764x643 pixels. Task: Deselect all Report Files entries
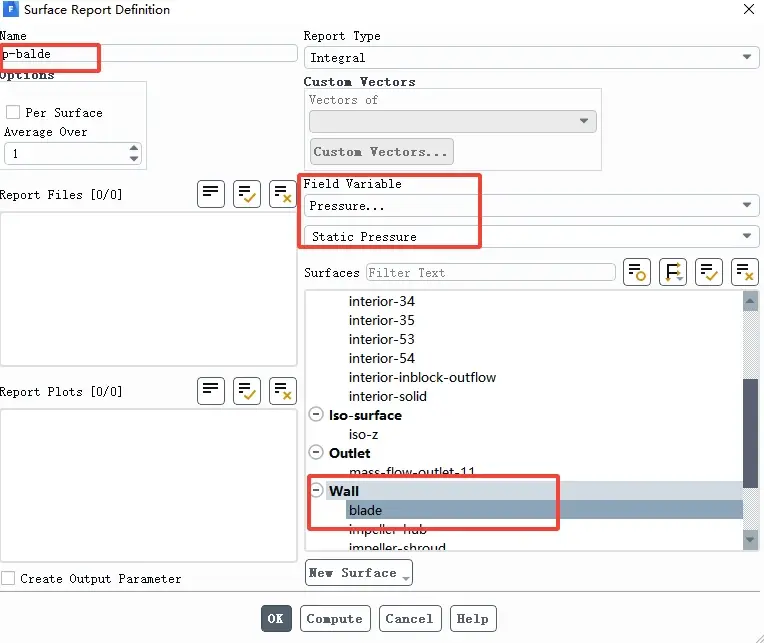coord(283,193)
